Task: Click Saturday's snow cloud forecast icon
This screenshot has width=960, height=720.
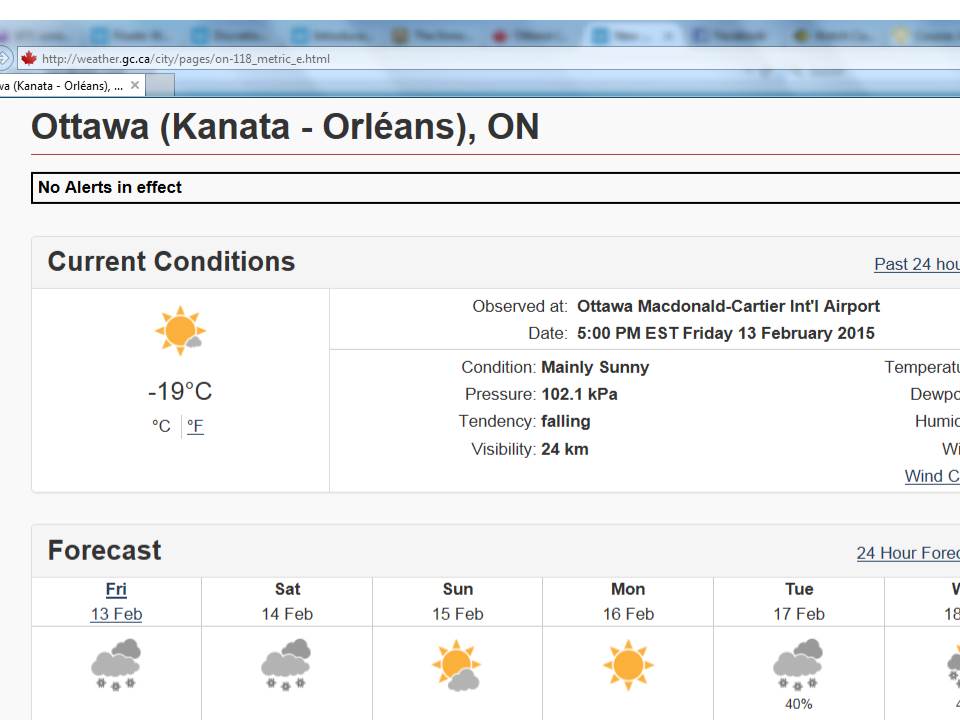Action: 286,665
